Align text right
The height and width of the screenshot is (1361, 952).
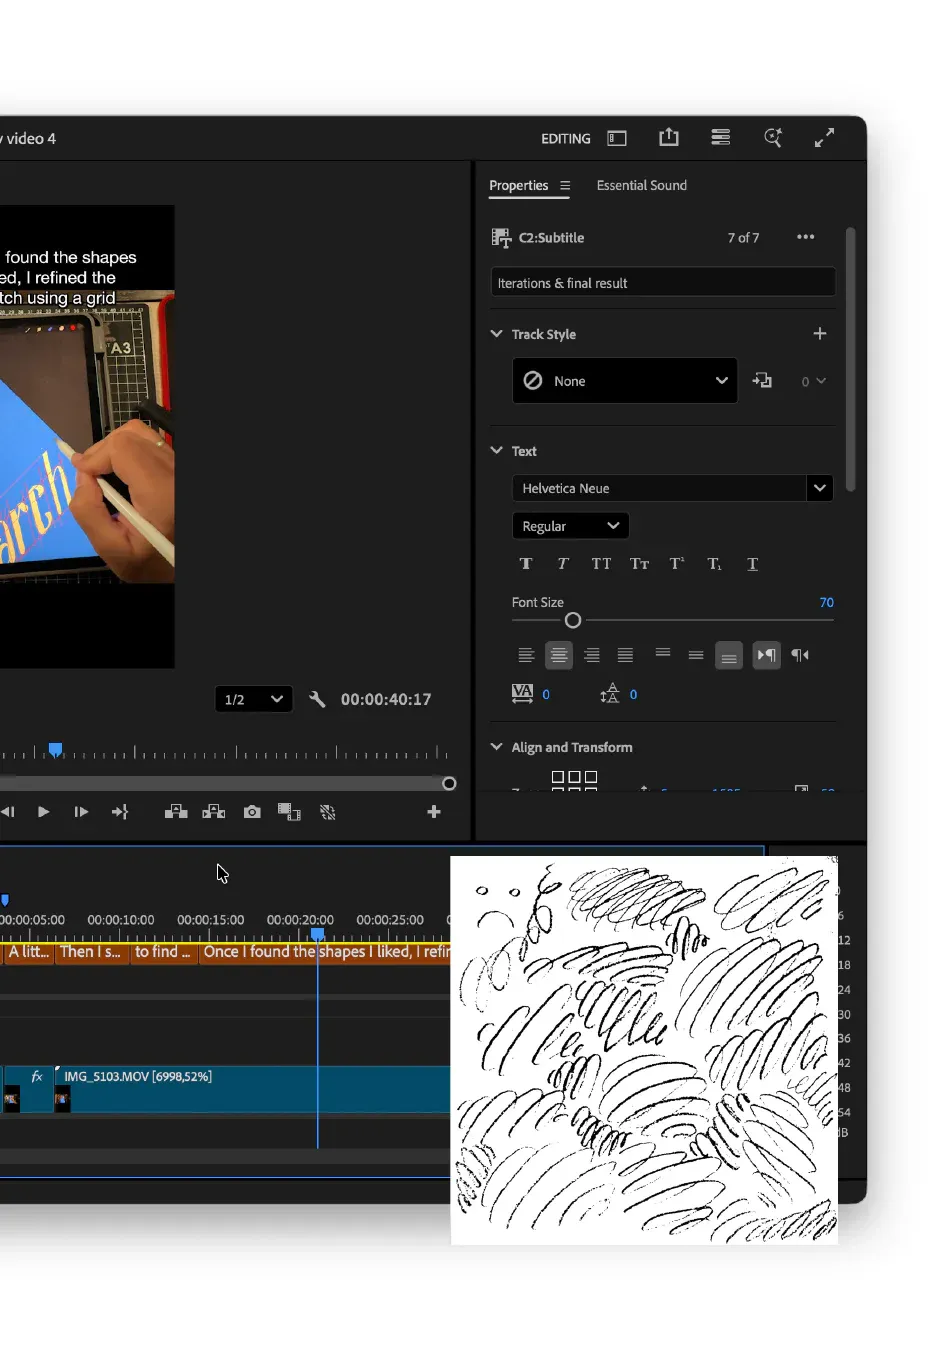click(592, 655)
